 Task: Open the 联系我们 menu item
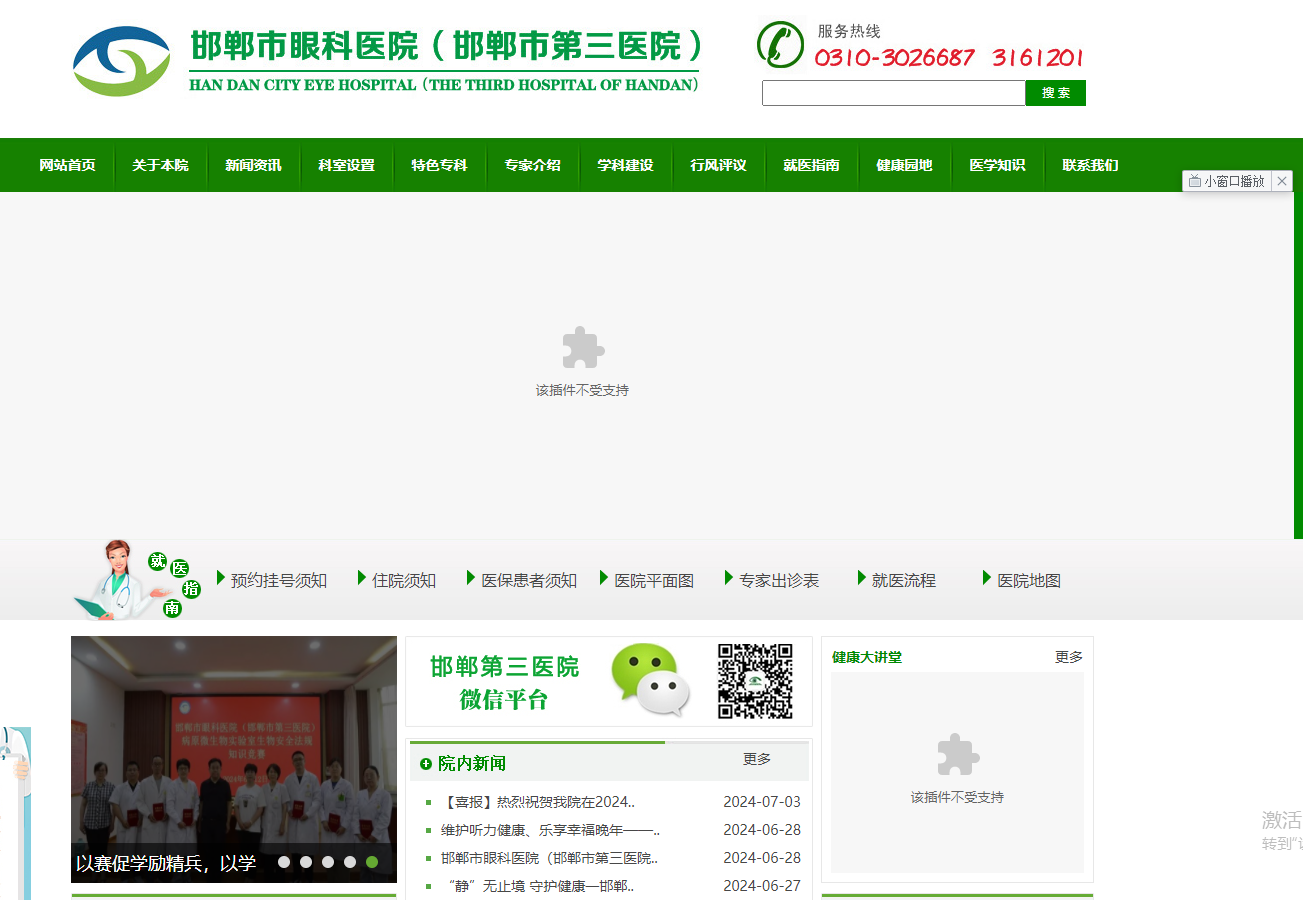click(1090, 165)
